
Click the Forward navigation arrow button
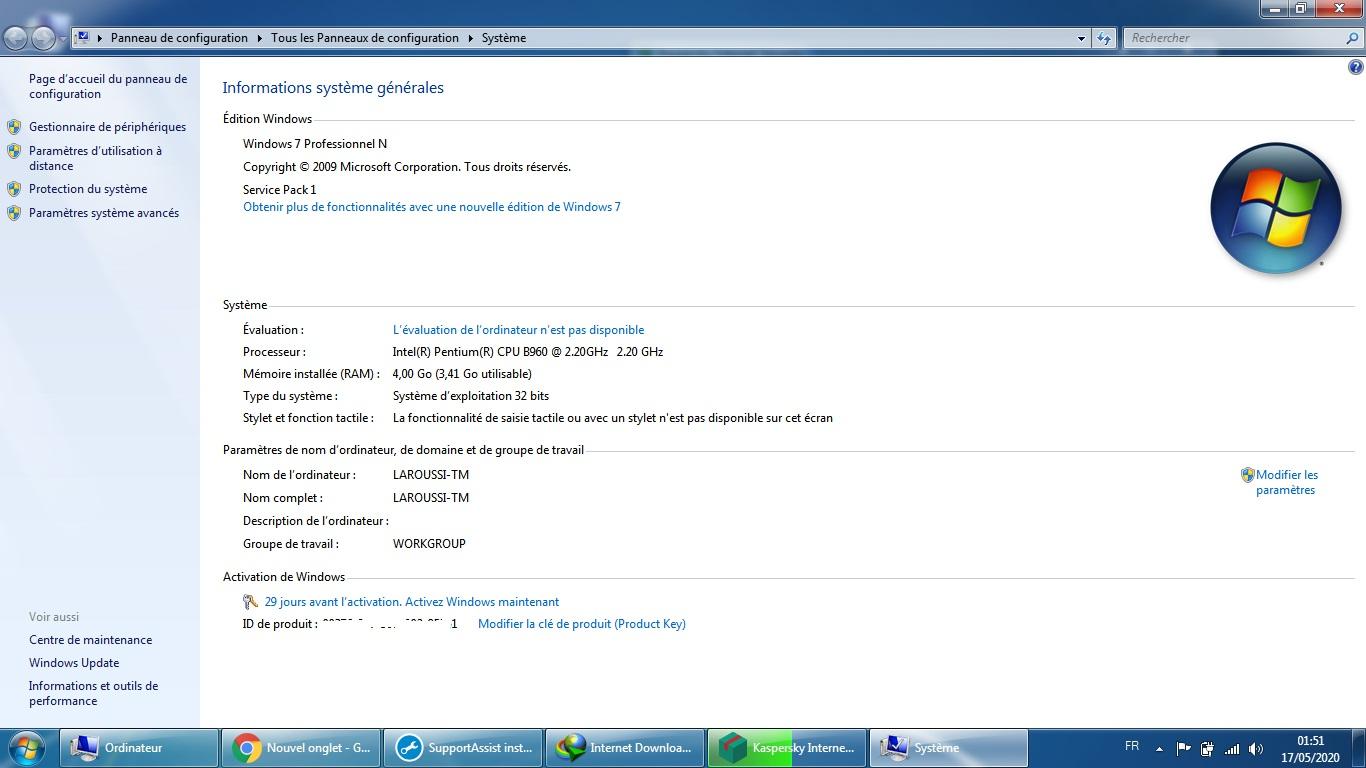[43, 38]
